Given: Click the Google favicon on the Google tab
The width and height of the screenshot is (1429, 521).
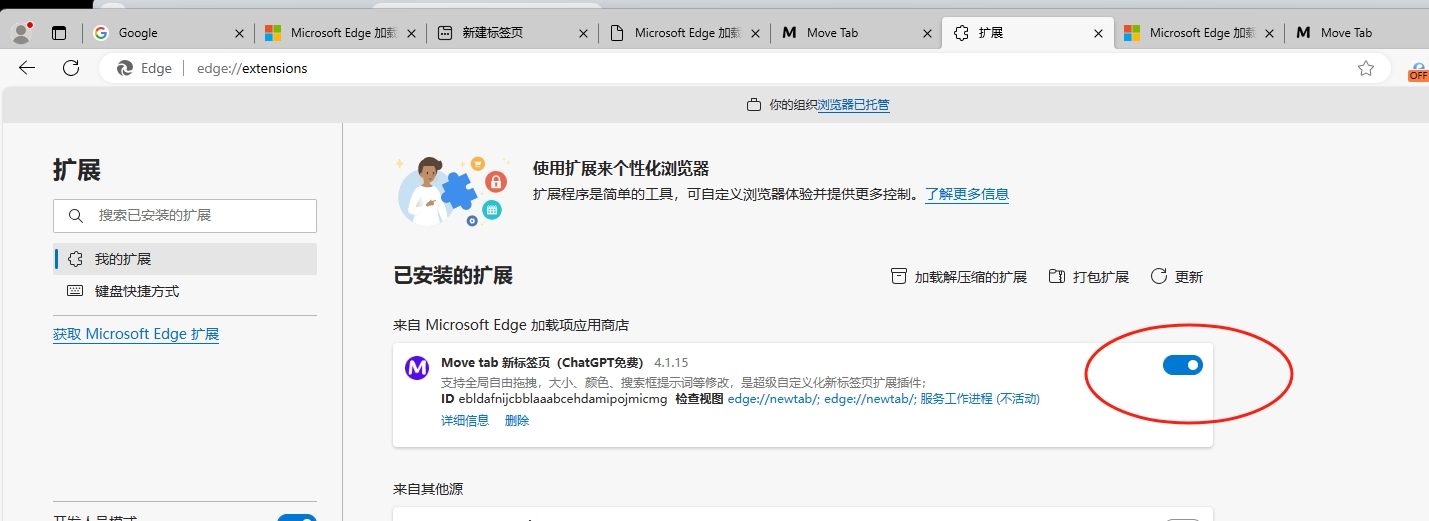Looking at the screenshot, I should 101,33.
